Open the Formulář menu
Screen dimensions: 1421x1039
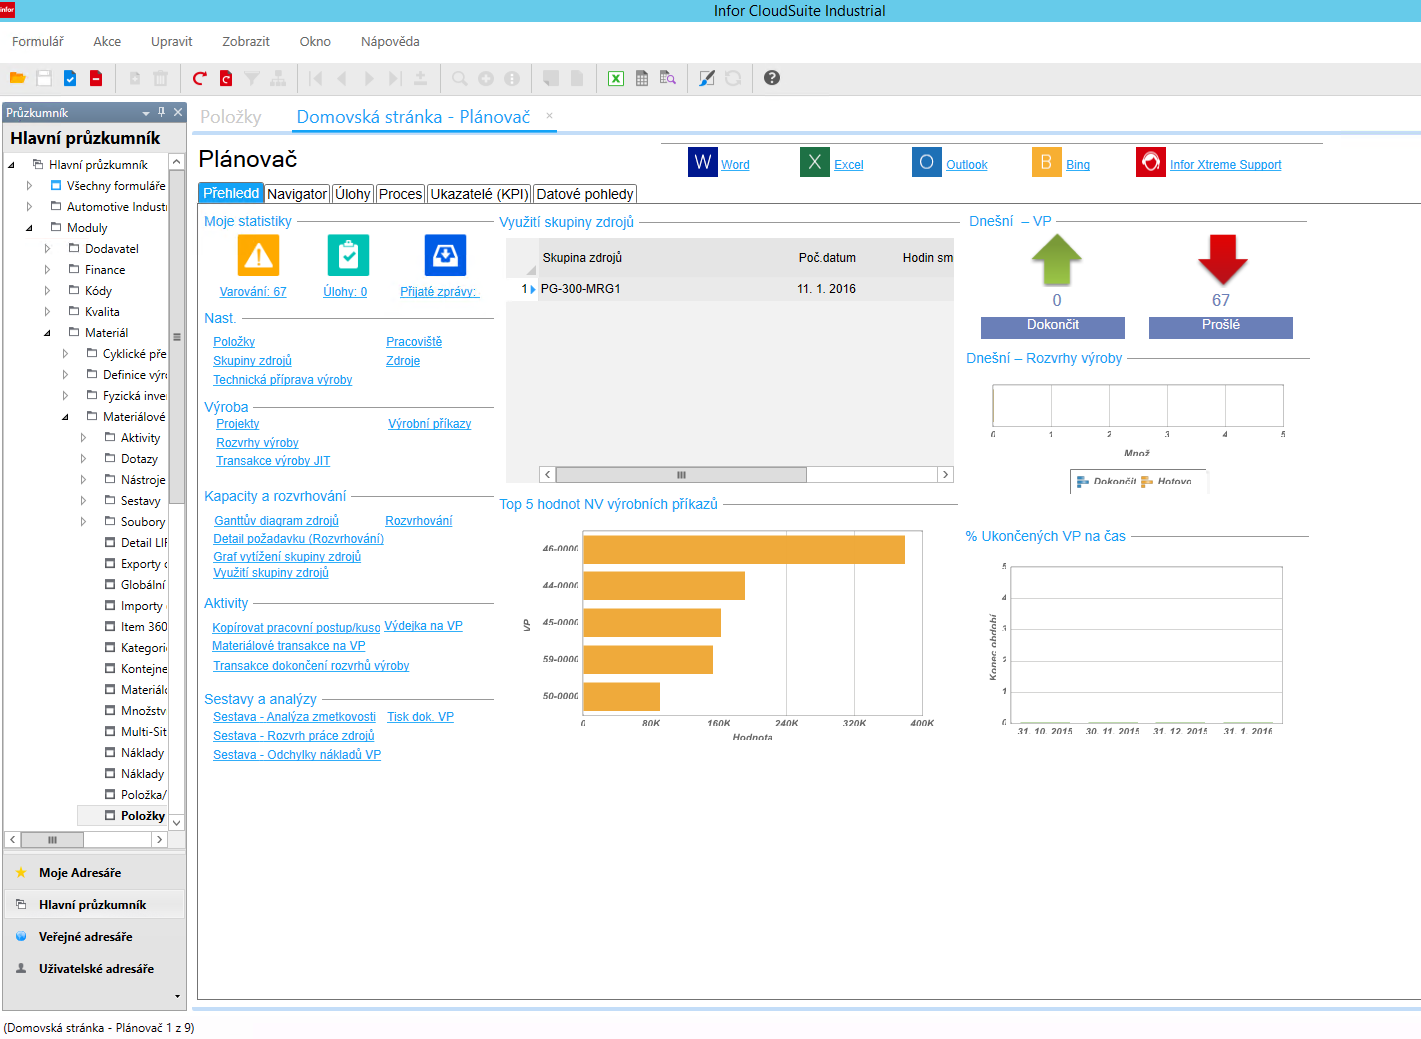38,42
